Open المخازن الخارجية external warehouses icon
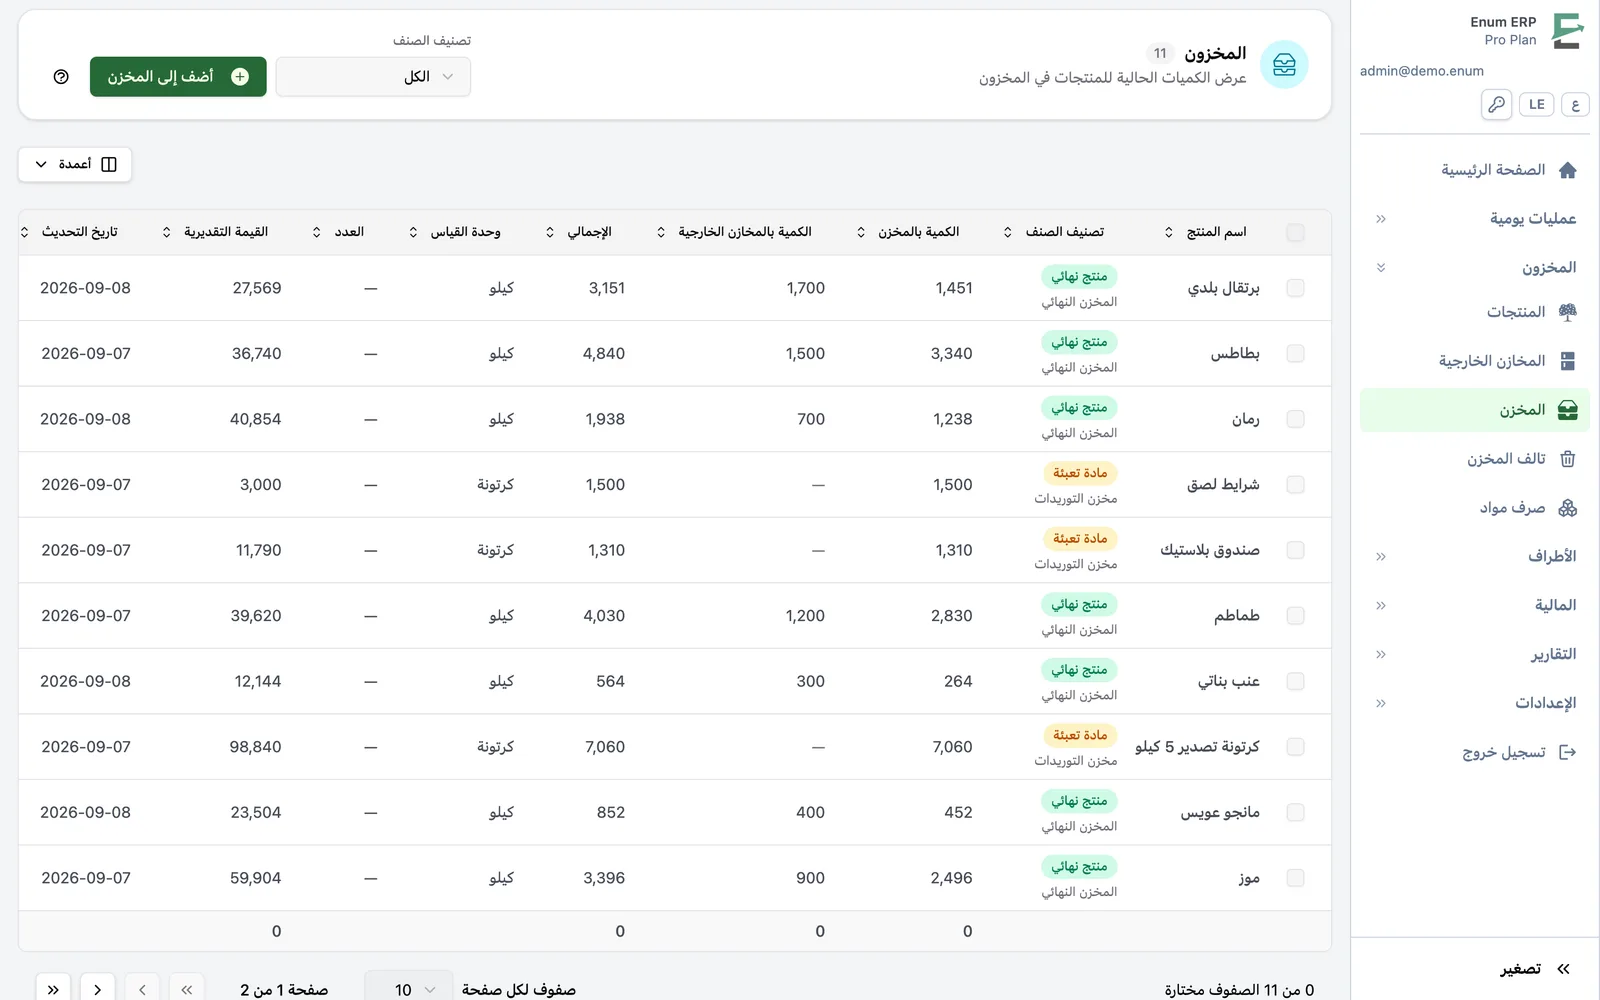 coord(1567,361)
